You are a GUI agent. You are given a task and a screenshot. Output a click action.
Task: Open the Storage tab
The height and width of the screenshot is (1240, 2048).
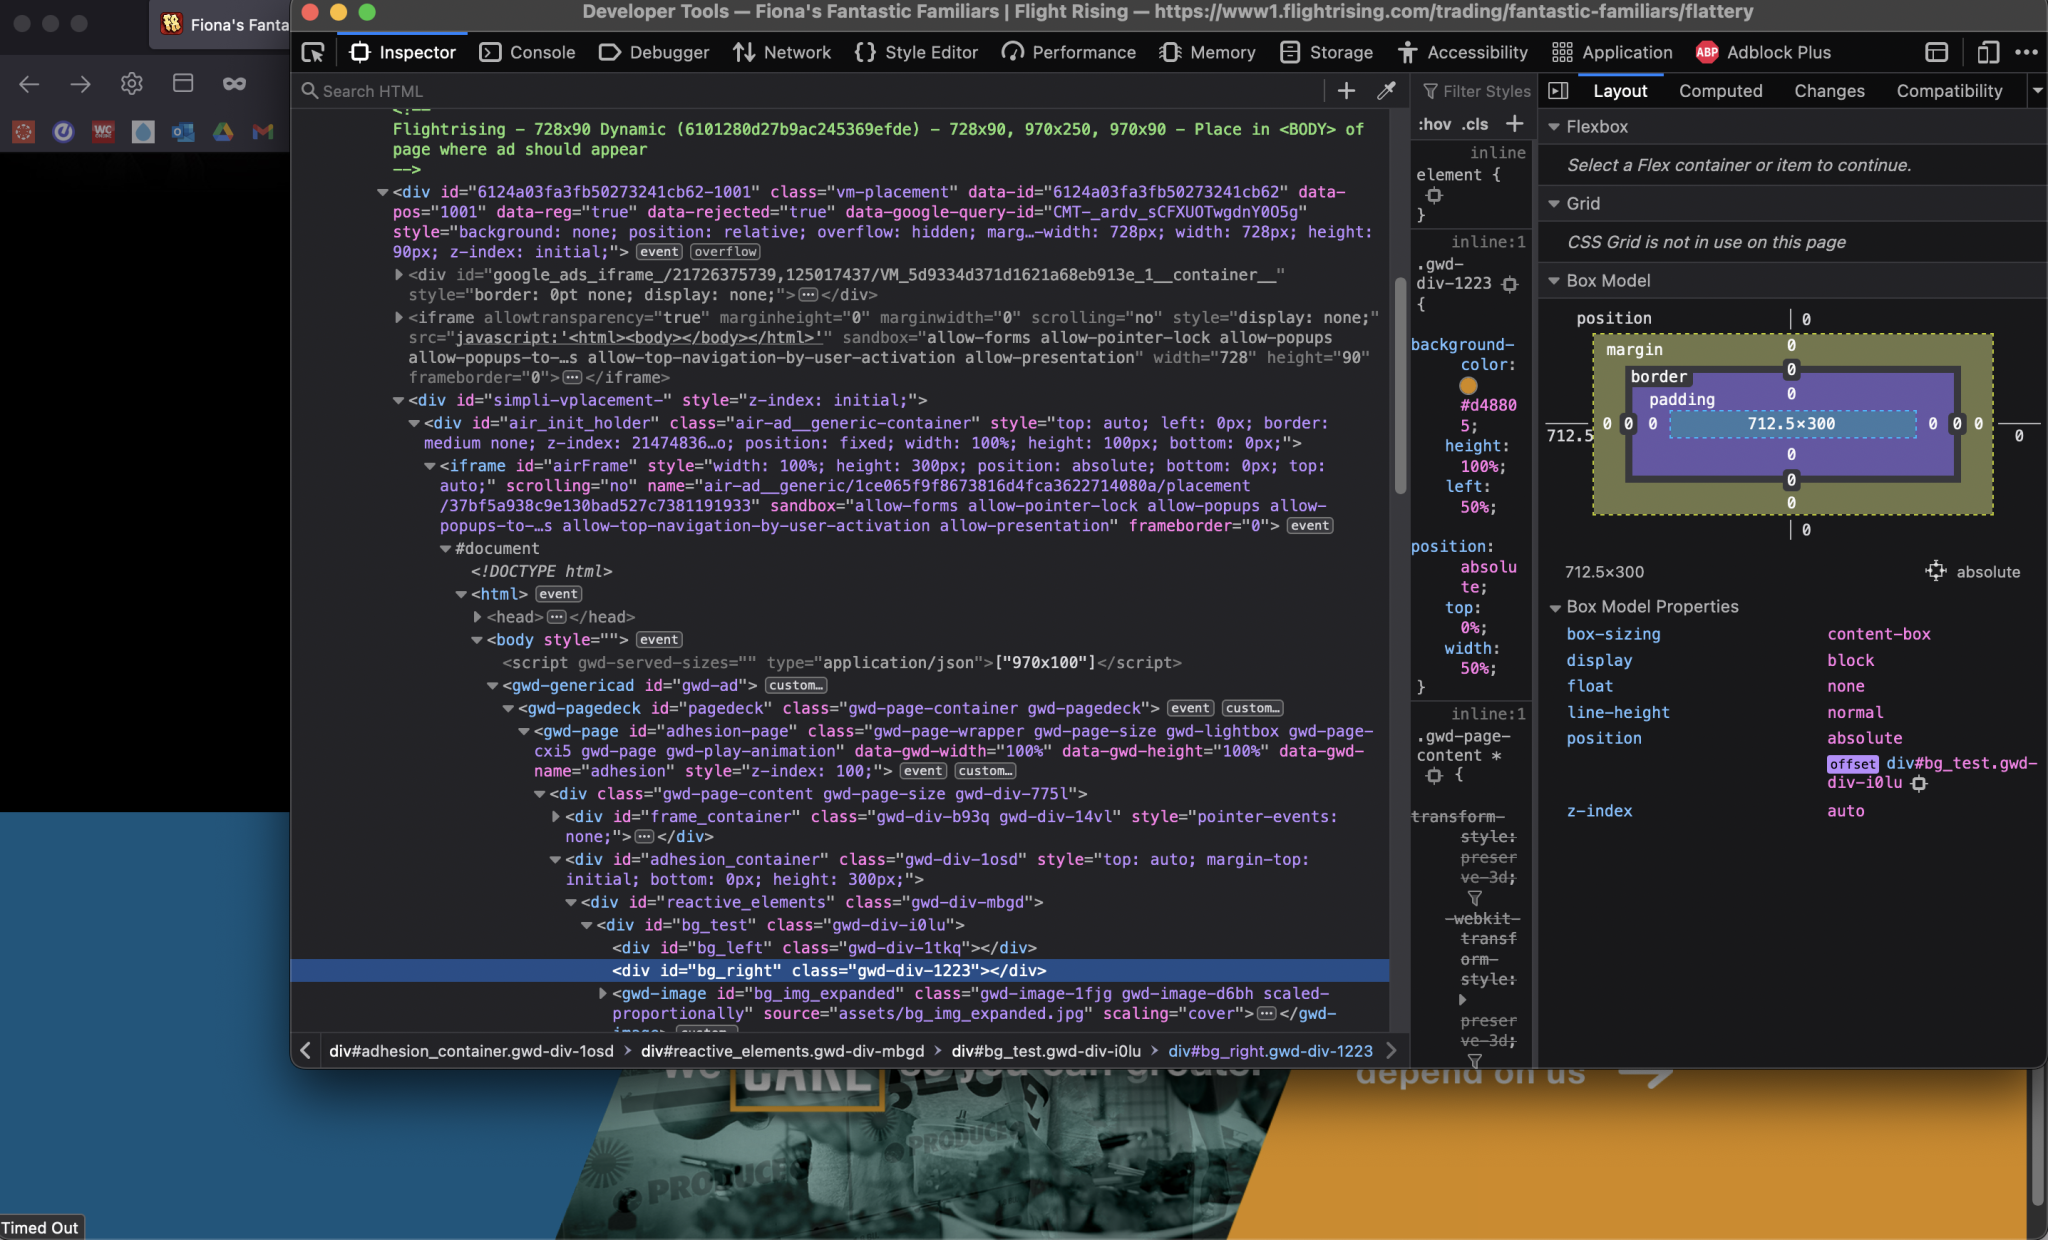(x=1327, y=52)
